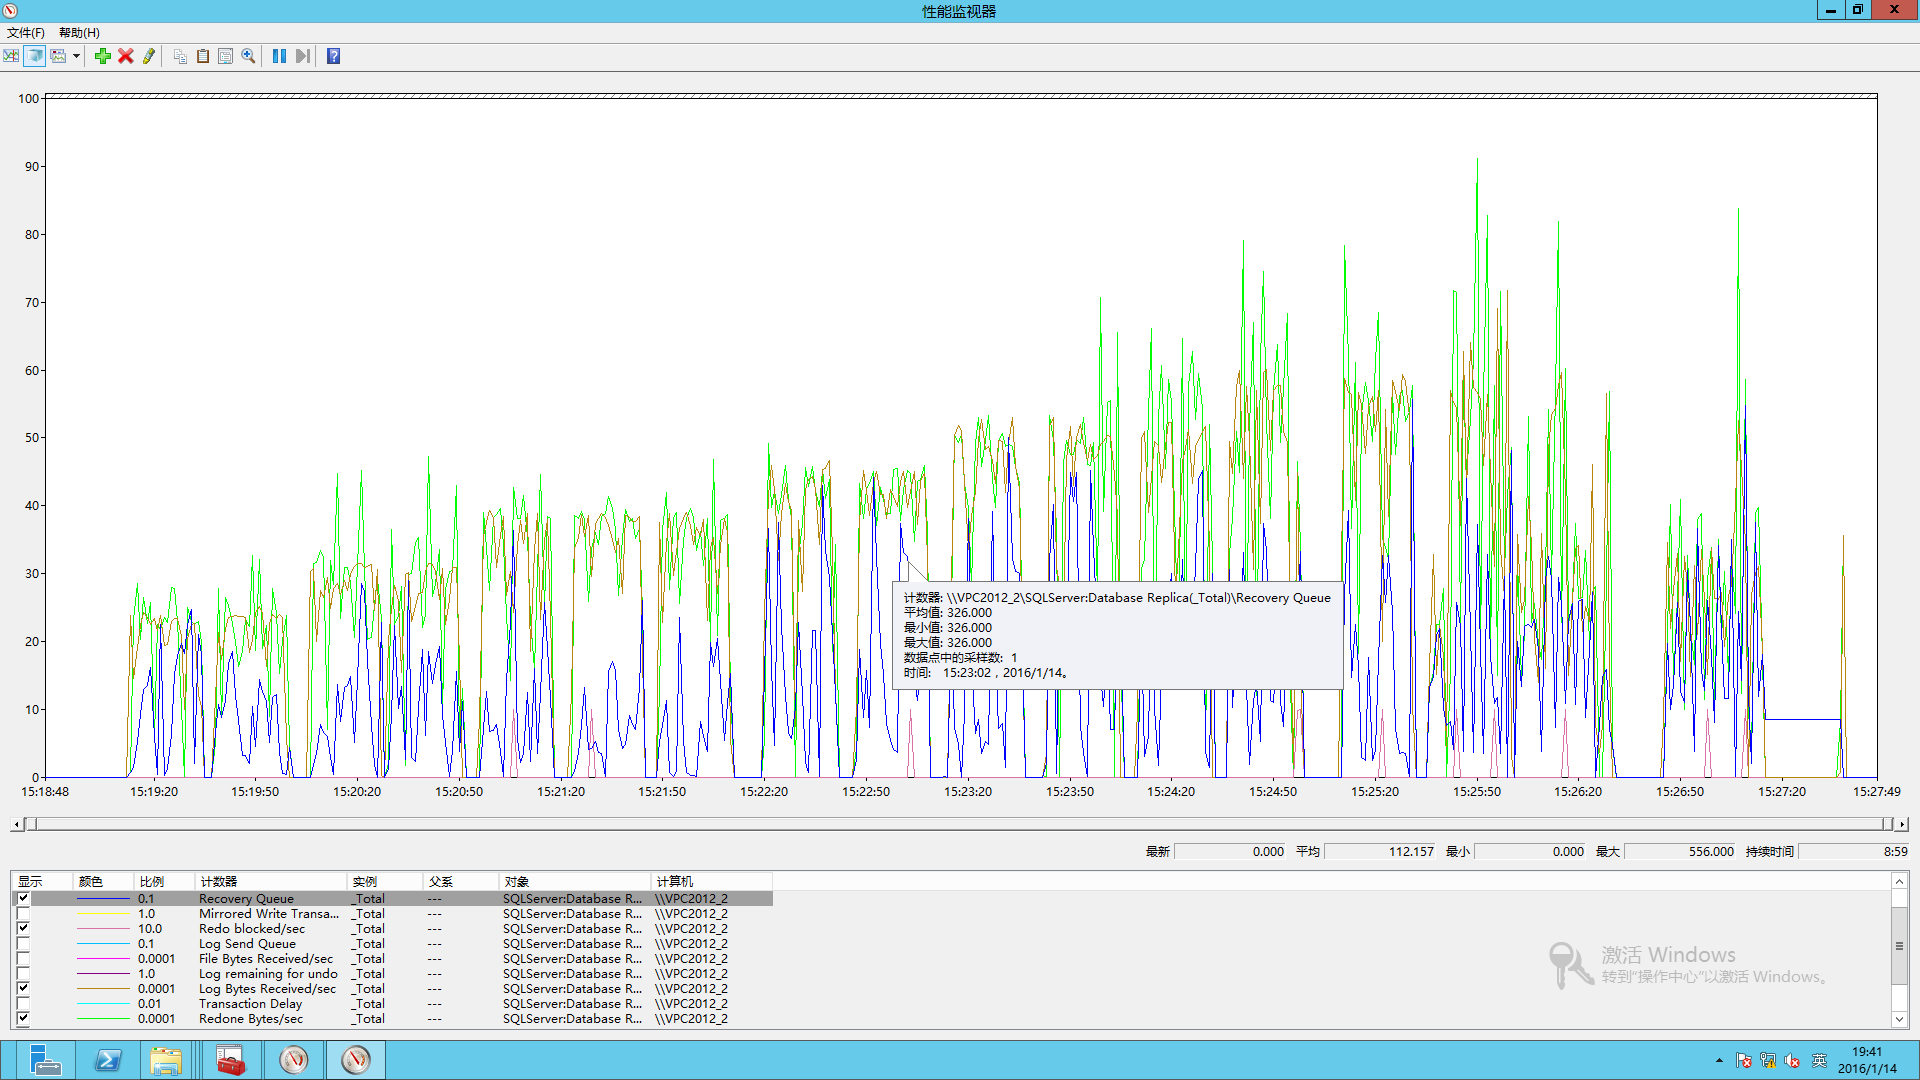Uncheck the Recovery Queue counter checkbox

[23, 898]
